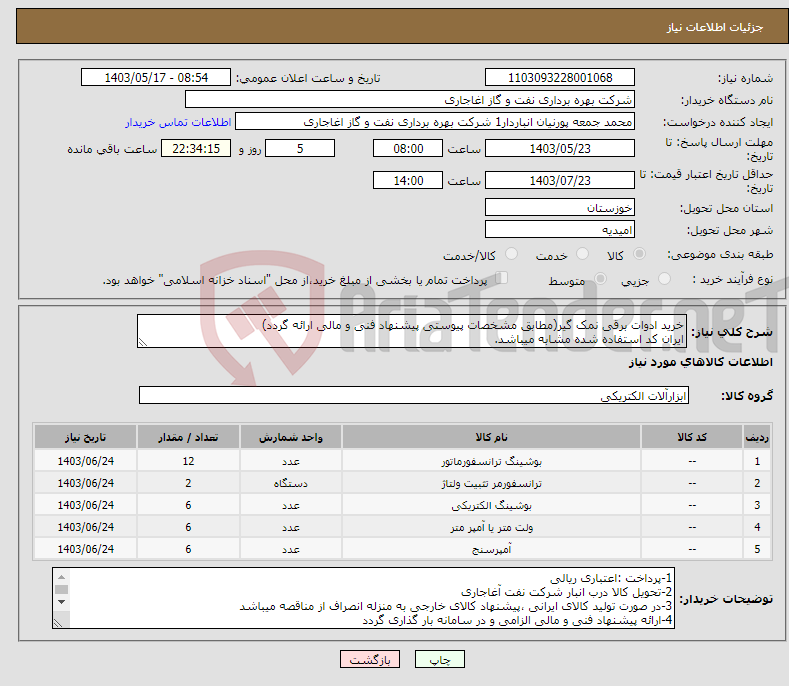Image resolution: width=789 pixels, height=686 pixels.
Task: Click the response deadline date 1403/05/23
Action: [x=560, y=148]
